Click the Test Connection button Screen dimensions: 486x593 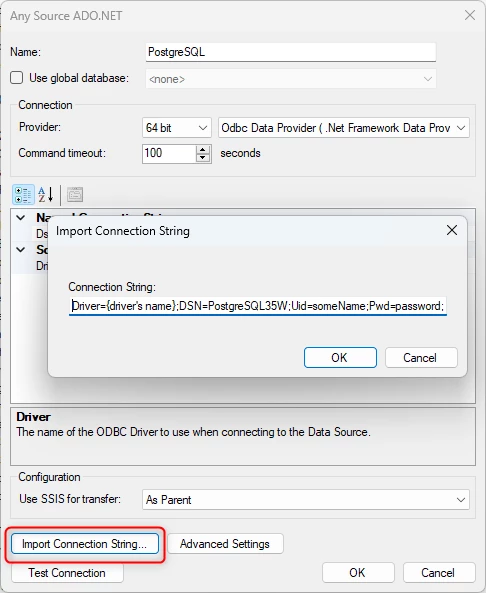67,573
